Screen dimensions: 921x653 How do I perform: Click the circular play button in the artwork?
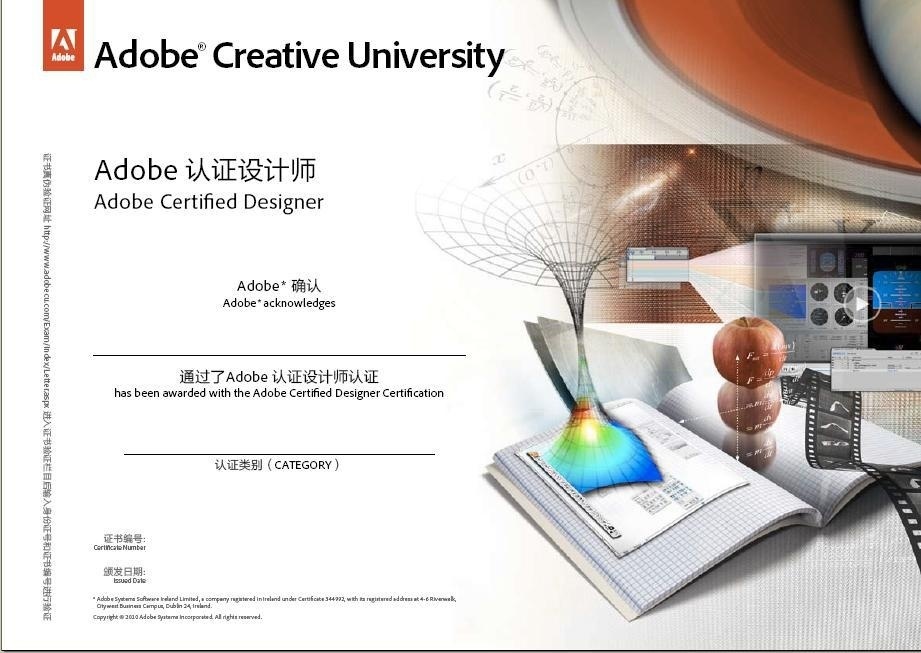coord(862,304)
